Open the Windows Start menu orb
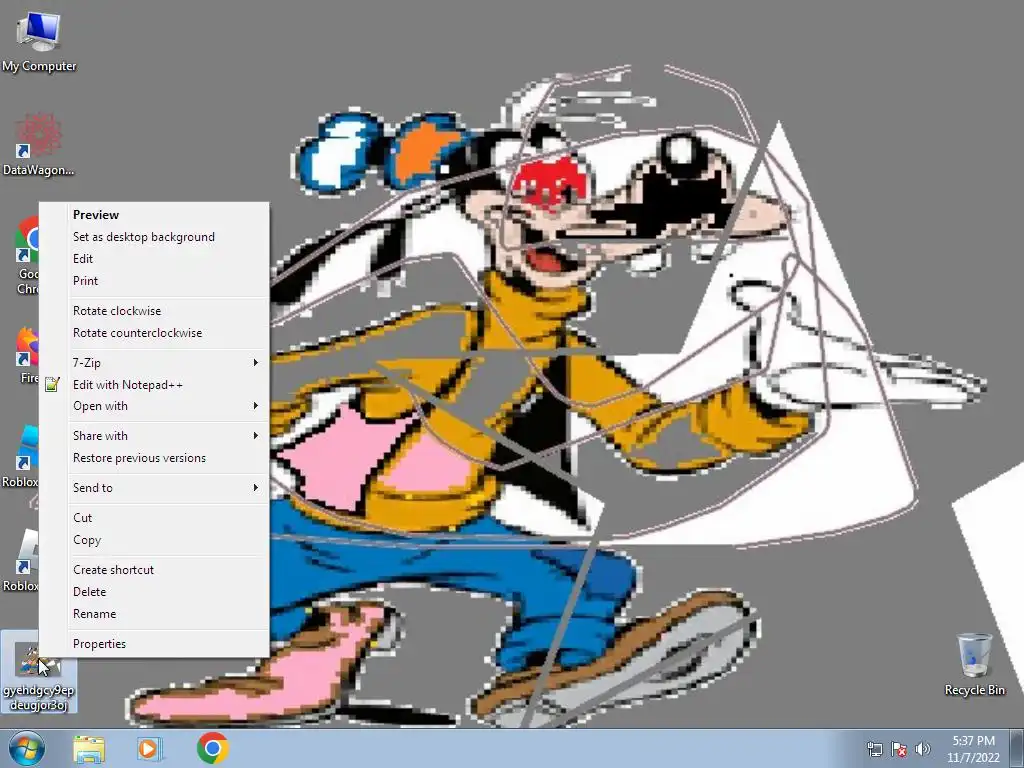Screen dimensions: 1024x768 click(27, 748)
